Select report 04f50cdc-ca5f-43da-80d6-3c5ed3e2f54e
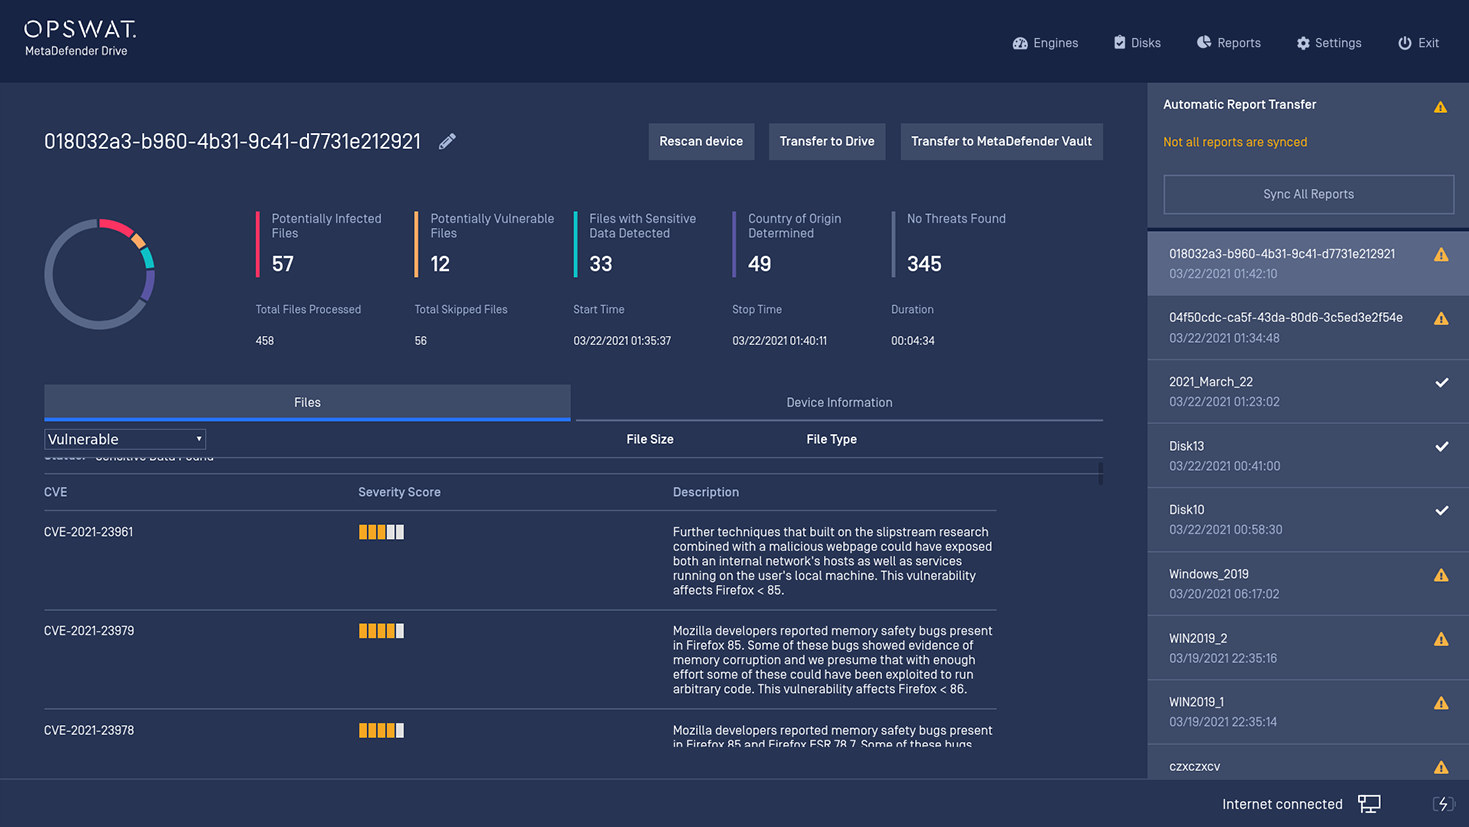1469x827 pixels. pos(1308,327)
